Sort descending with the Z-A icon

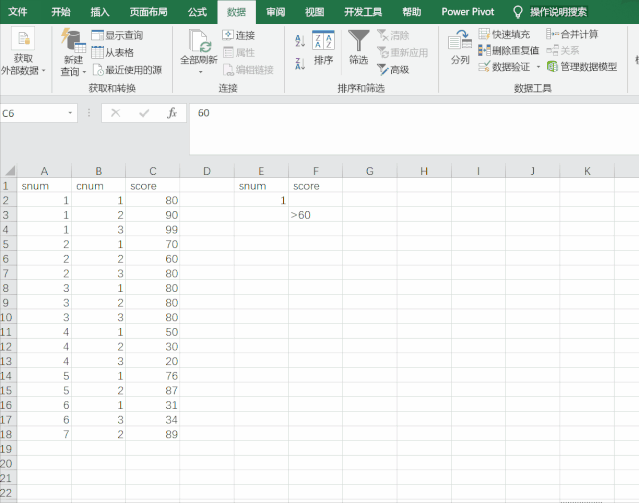pos(300,64)
